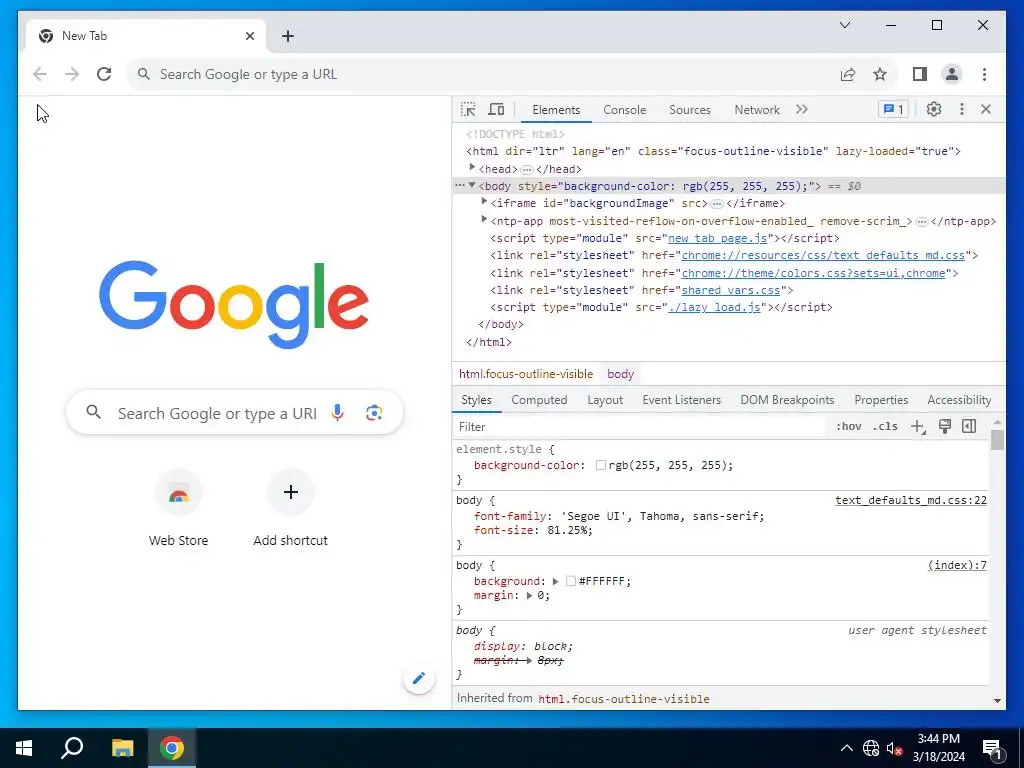Add a new style rule plus icon
The width and height of the screenshot is (1024, 768).
(x=918, y=426)
